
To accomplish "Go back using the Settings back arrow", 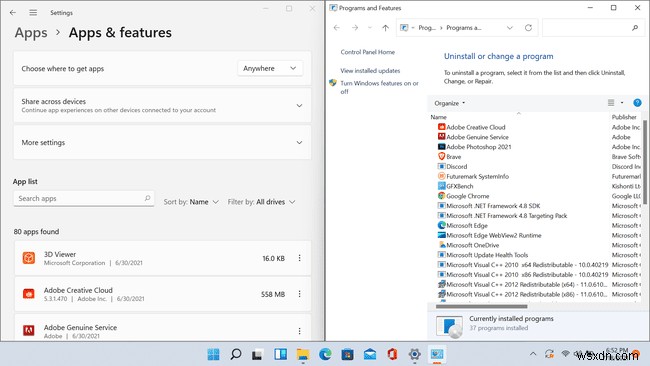I will click(13, 13).
